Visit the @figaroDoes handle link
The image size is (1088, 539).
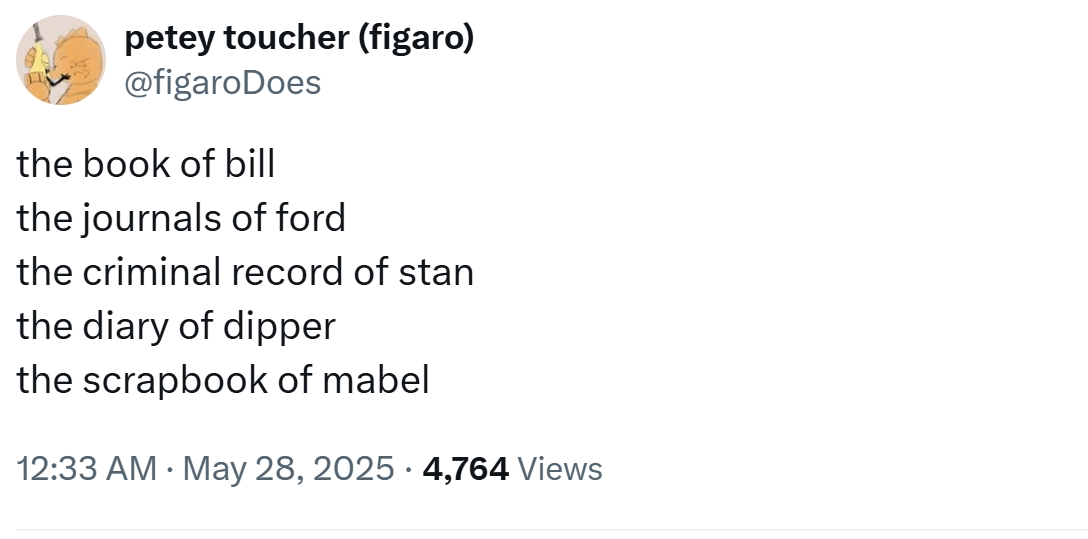(222, 82)
